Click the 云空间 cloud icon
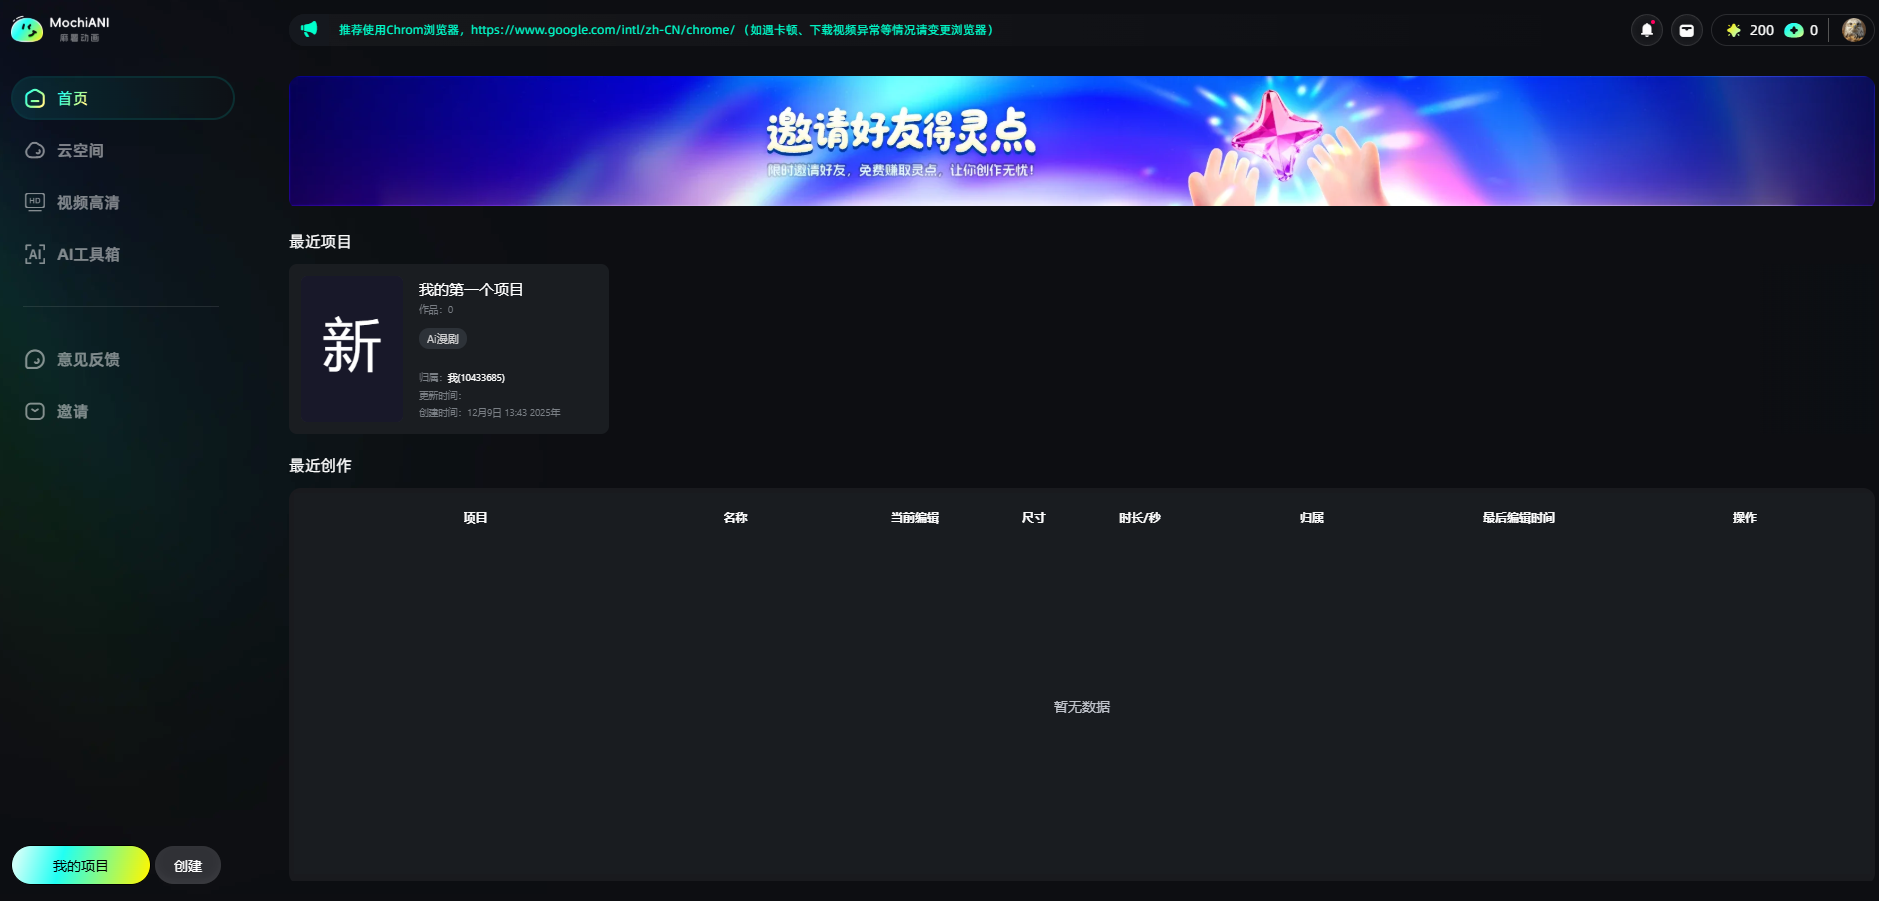This screenshot has width=1879, height=901. [x=35, y=150]
